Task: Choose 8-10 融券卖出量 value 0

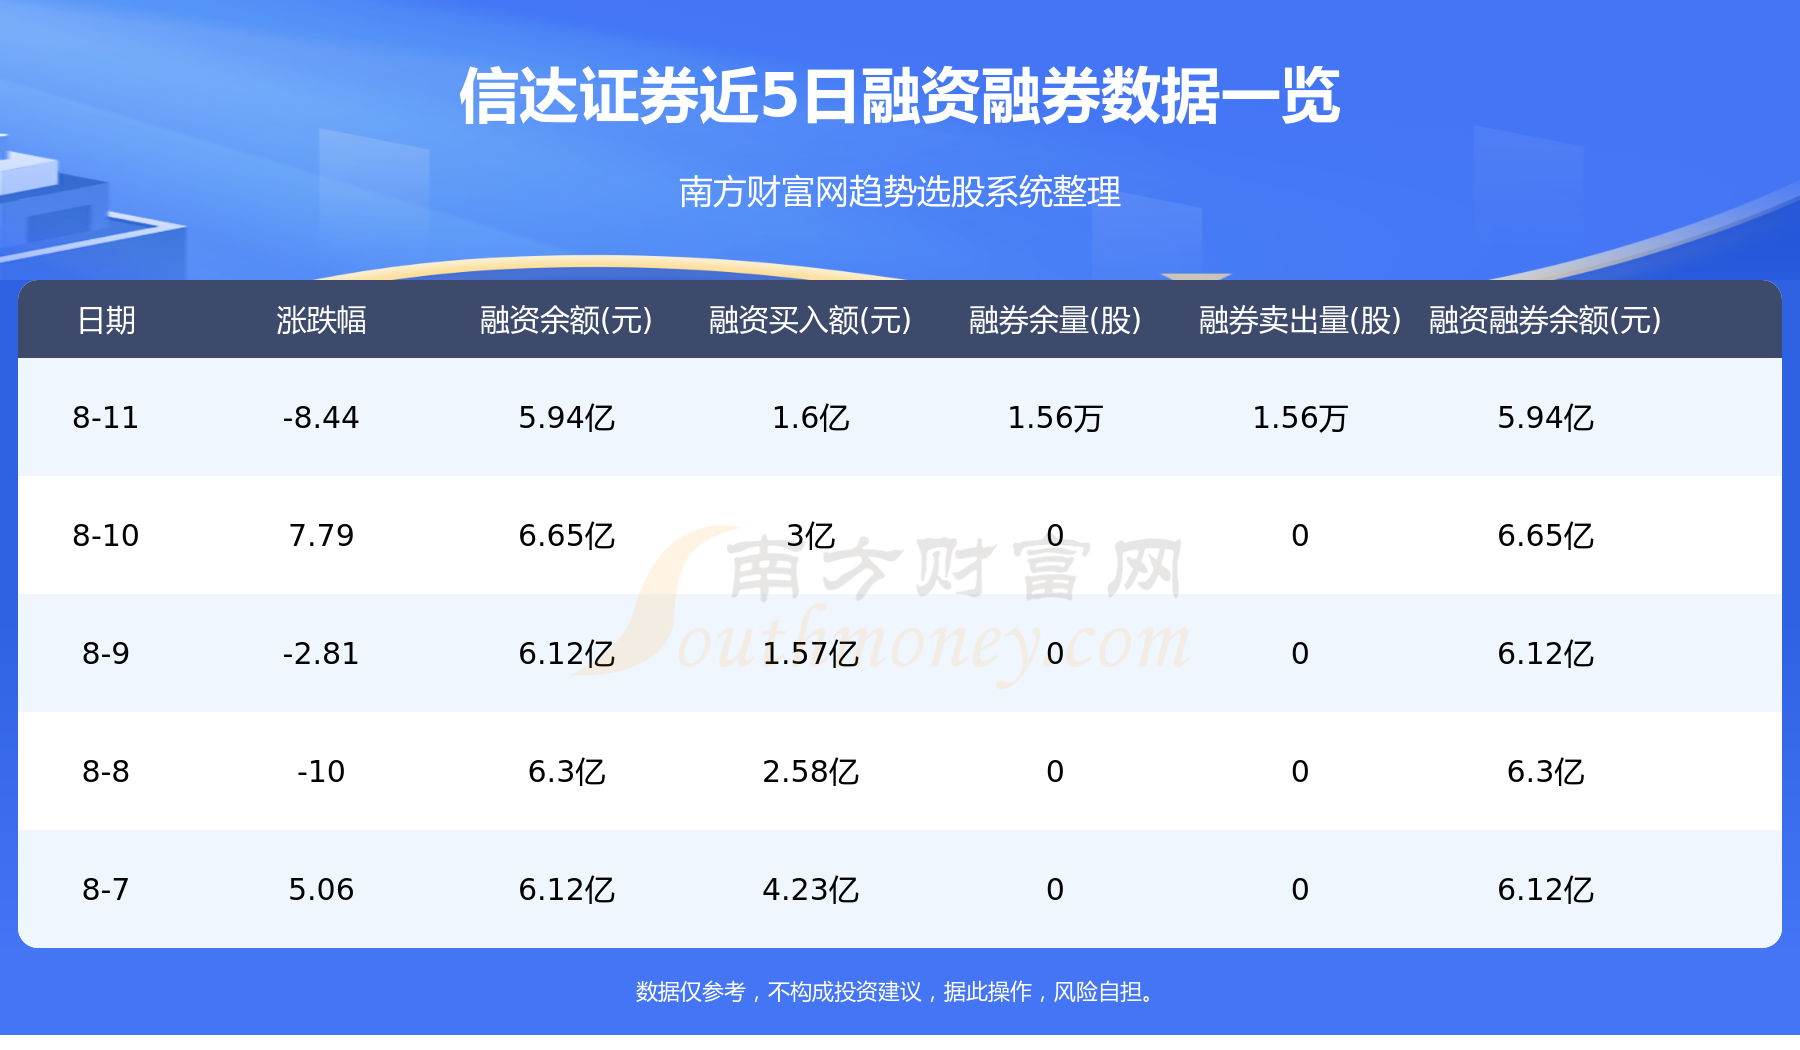Action: 1300,535
